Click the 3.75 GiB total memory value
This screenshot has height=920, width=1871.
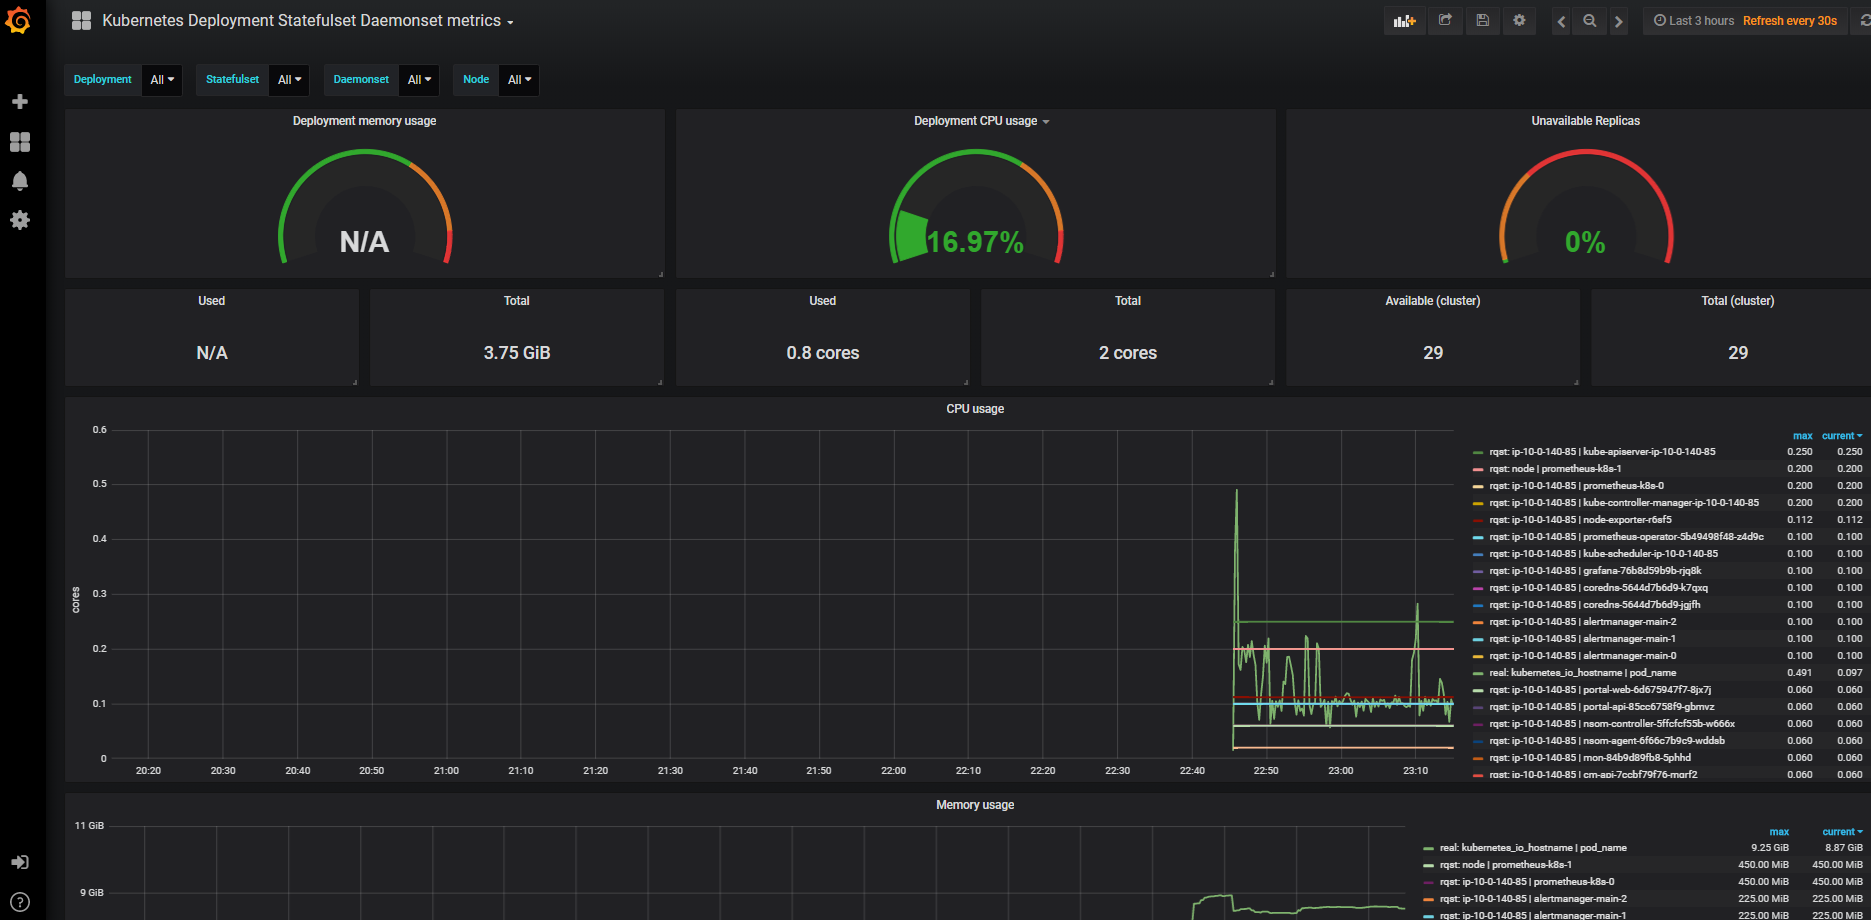tap(517, 353)
